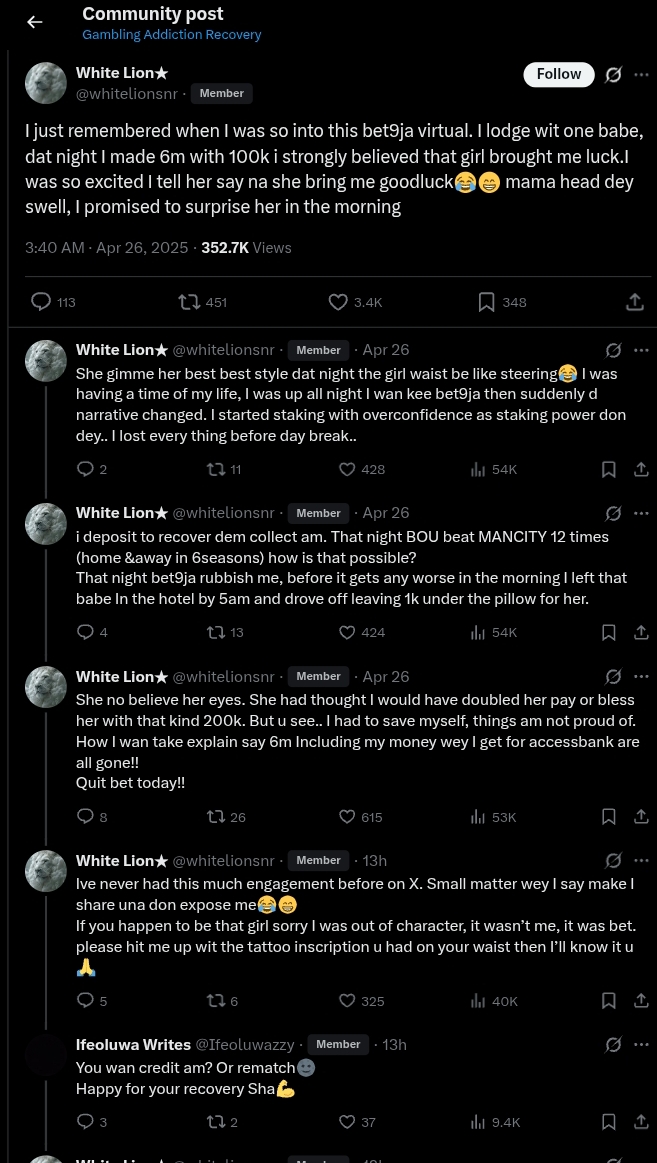Share the Ifeoluwa Writes reply
Image resolution: width=657 pixels, height=1163 pixels.
pos(641,1122)
